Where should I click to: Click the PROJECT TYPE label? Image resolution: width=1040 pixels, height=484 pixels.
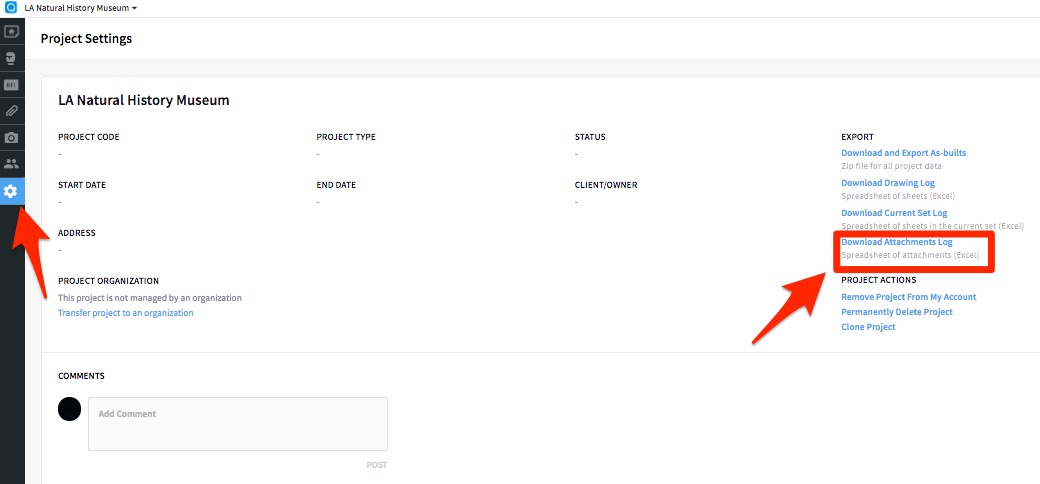[346, 137]
